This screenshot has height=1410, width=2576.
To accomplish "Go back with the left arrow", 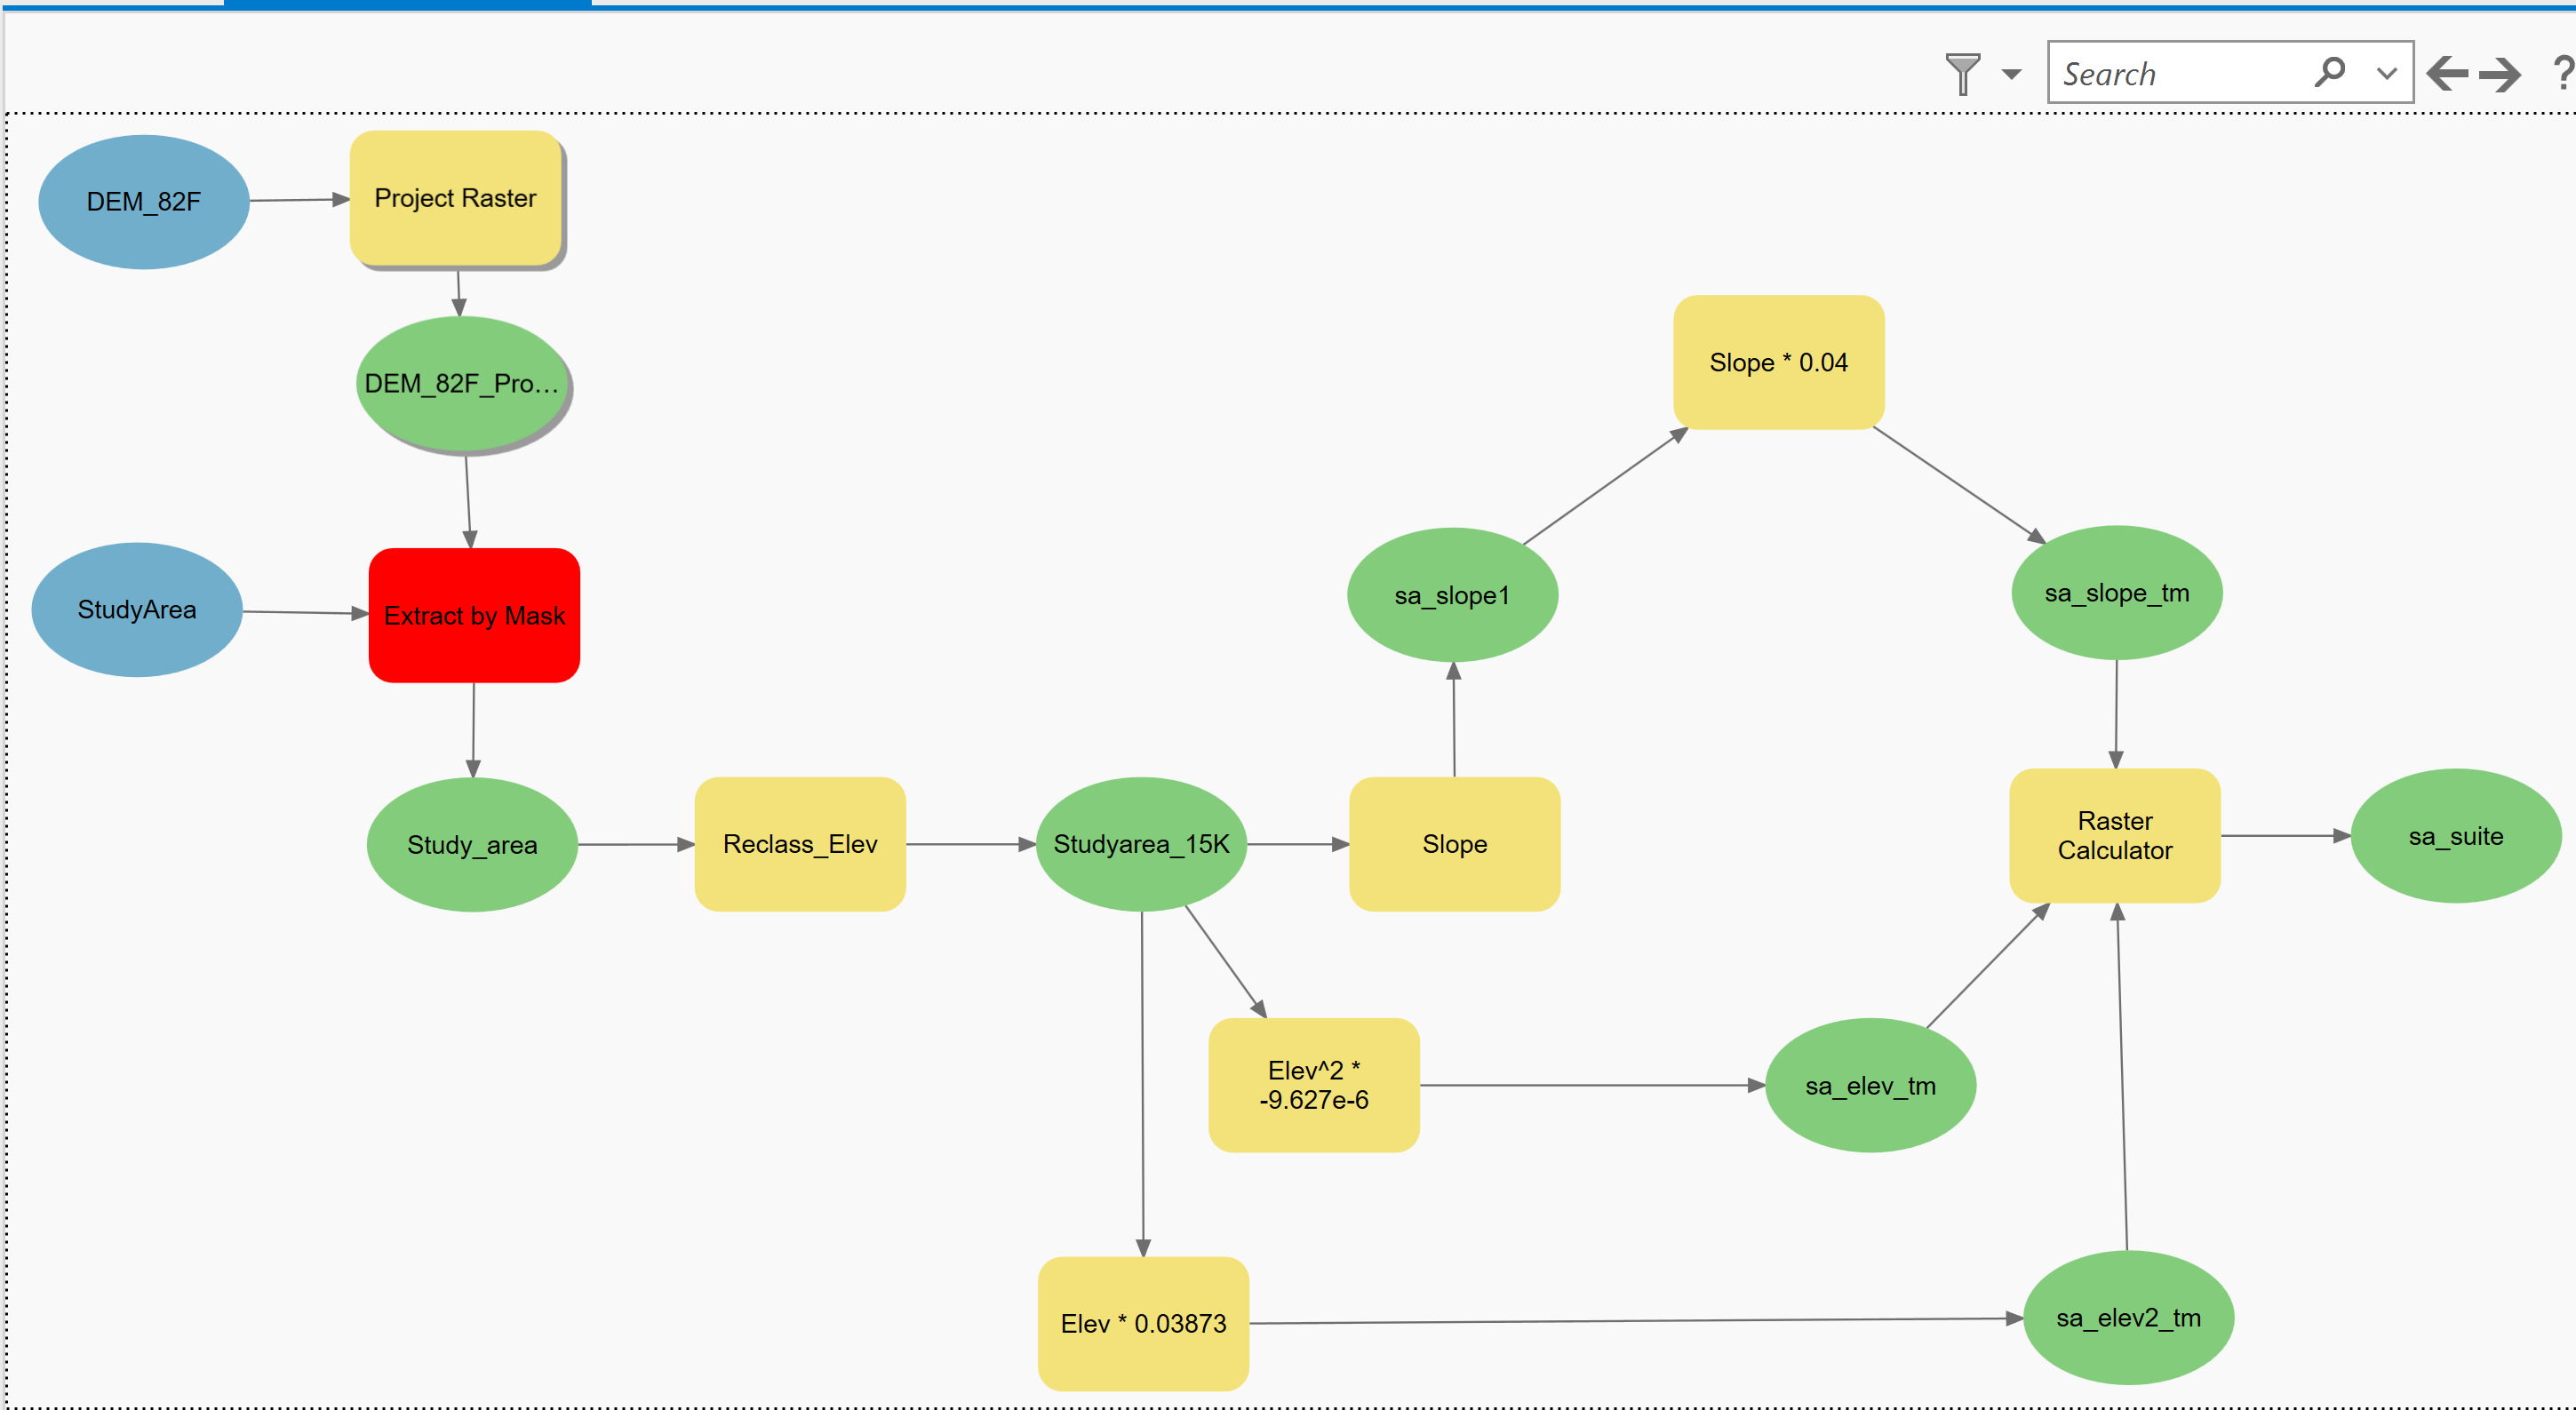I will coord(2446,74).
